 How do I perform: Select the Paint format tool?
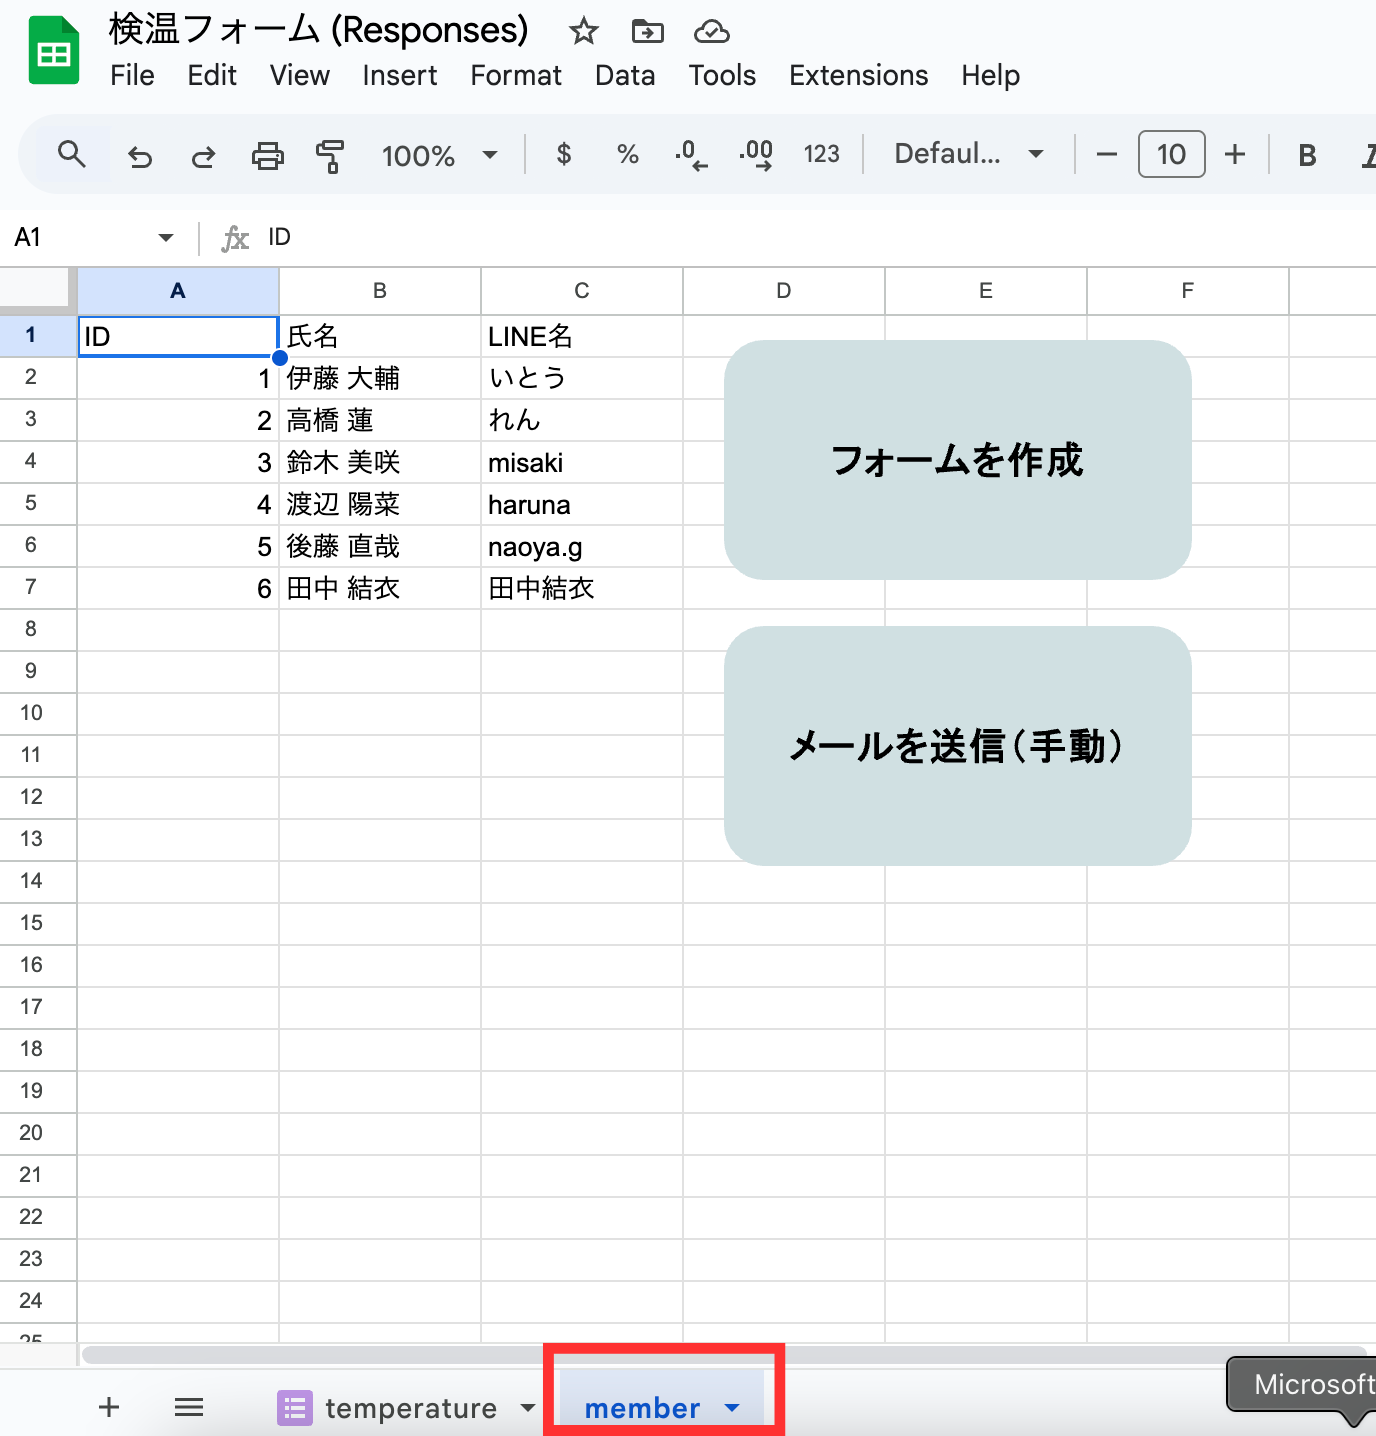(x=330, y=154)
